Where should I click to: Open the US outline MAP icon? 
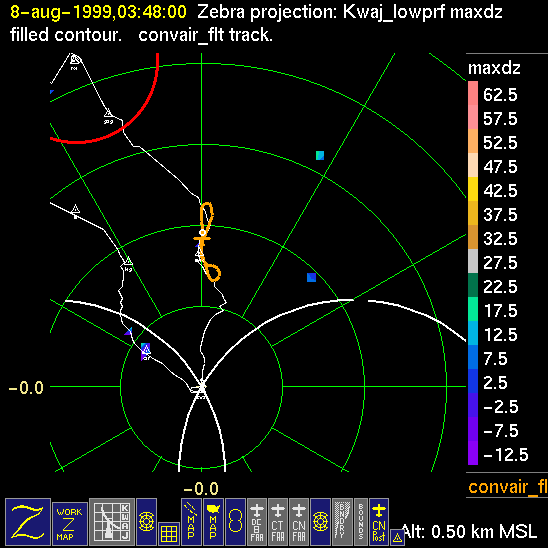213,522
